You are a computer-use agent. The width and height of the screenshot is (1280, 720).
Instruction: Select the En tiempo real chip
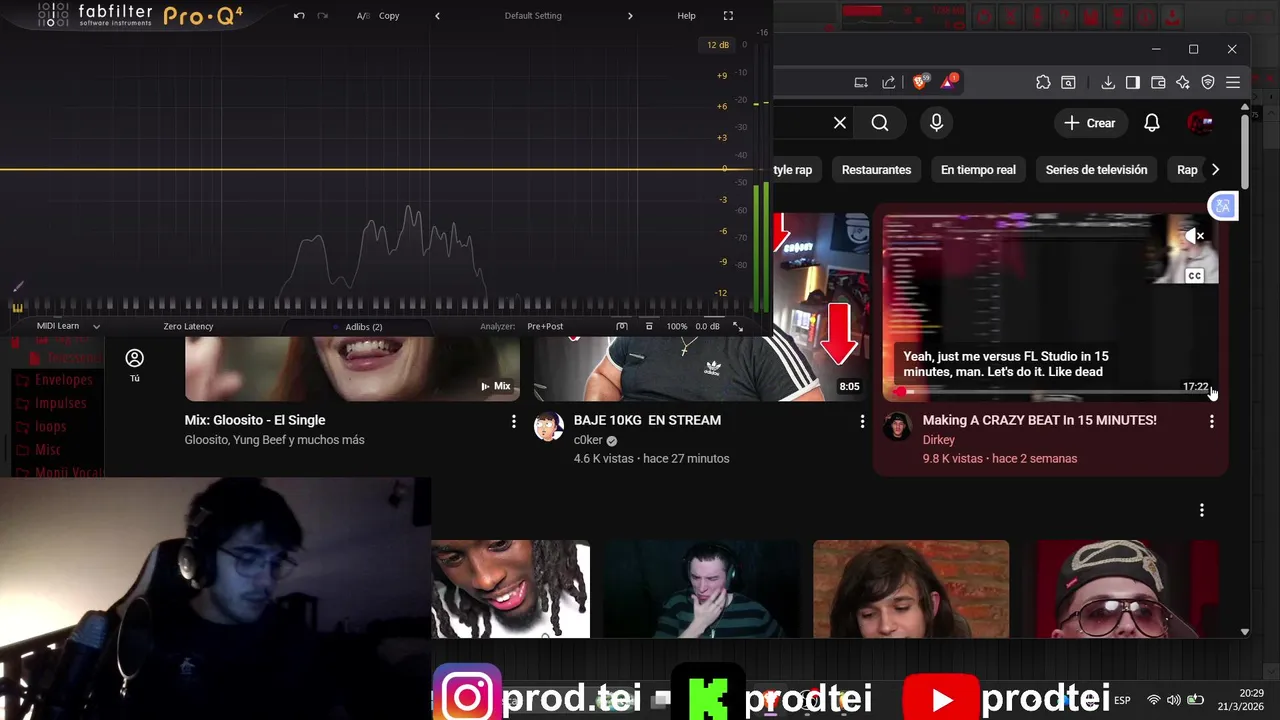[978, 170]
